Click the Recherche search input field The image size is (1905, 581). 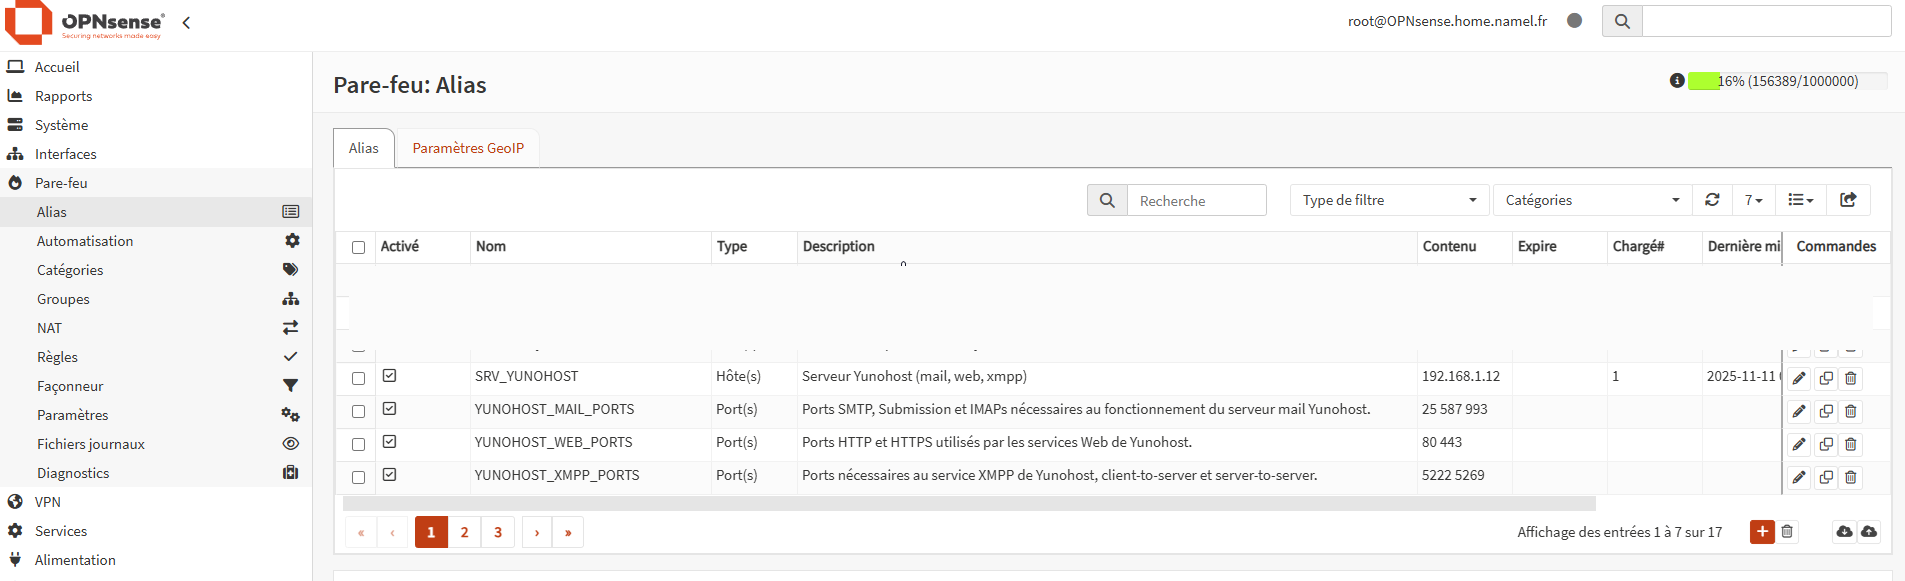coord(1196,201)
